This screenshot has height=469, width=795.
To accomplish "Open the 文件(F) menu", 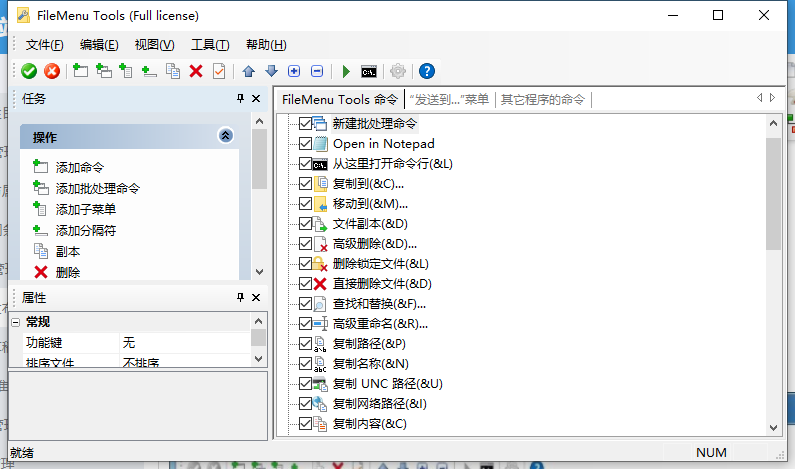I will [x=45, y=45].
